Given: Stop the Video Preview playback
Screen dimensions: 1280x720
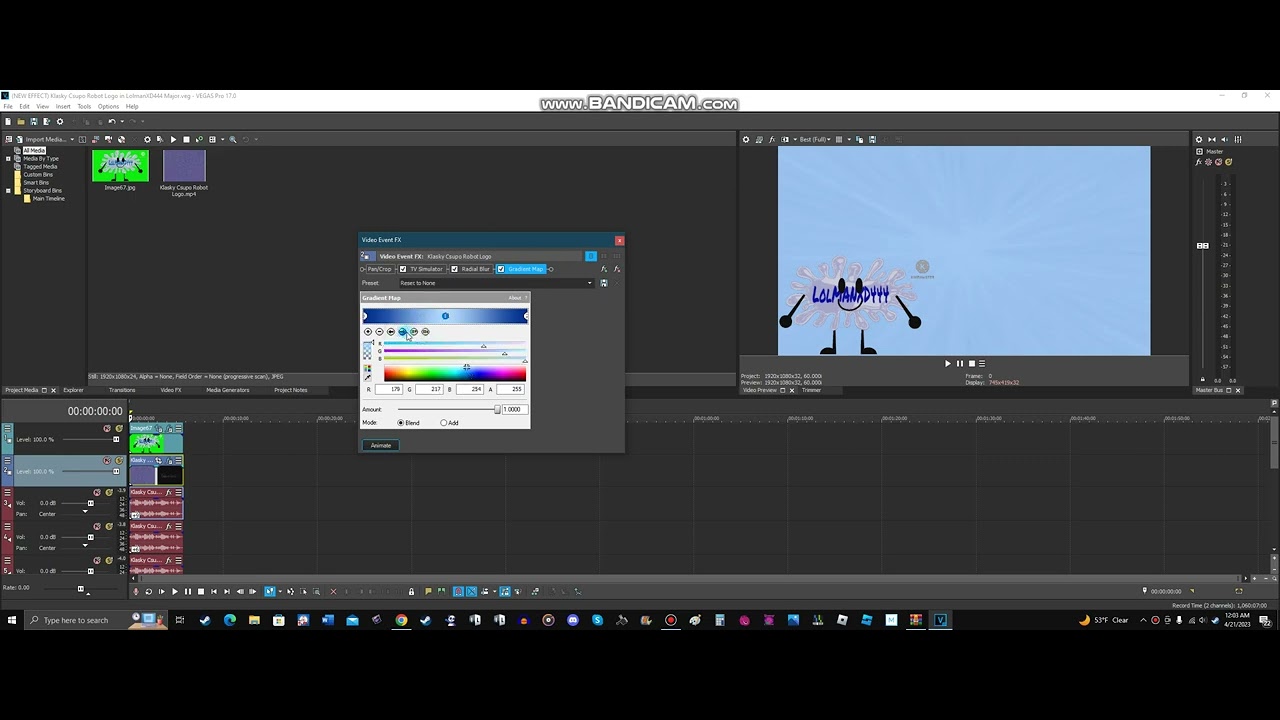Looking at the screenshot, I should tap(971, 363).
